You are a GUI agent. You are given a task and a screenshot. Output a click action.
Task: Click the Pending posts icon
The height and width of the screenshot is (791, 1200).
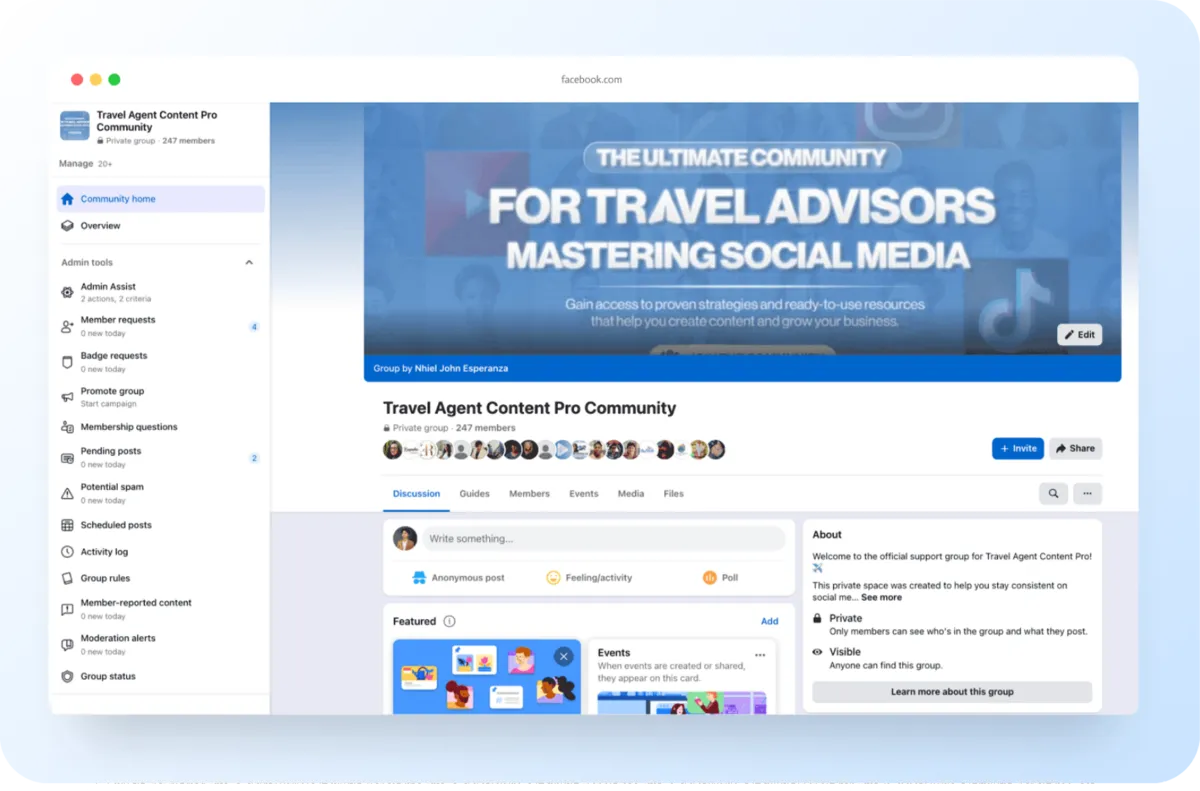point(67,458)
